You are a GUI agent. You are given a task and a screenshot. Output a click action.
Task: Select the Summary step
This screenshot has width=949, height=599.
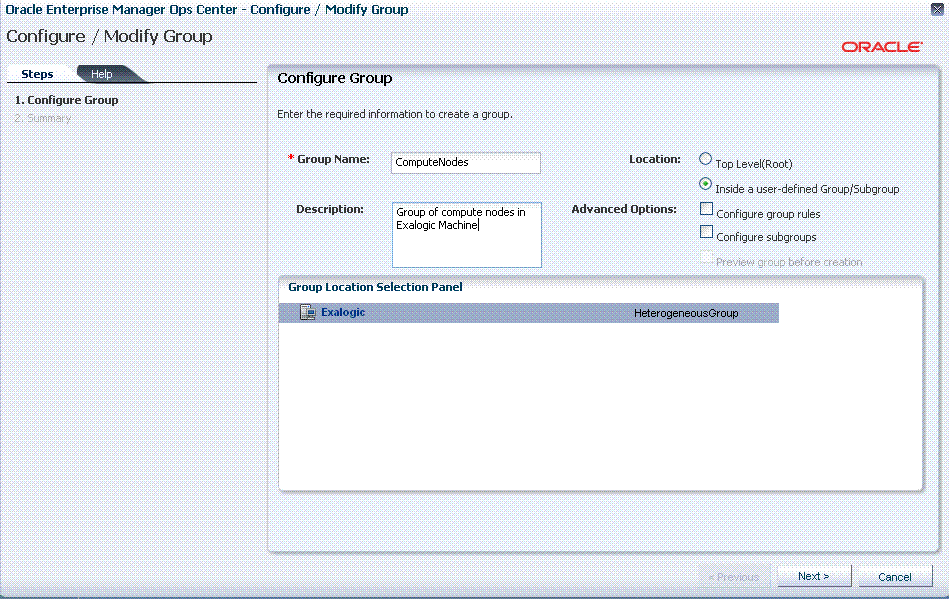pyautogui.click(x=42, y=118)
